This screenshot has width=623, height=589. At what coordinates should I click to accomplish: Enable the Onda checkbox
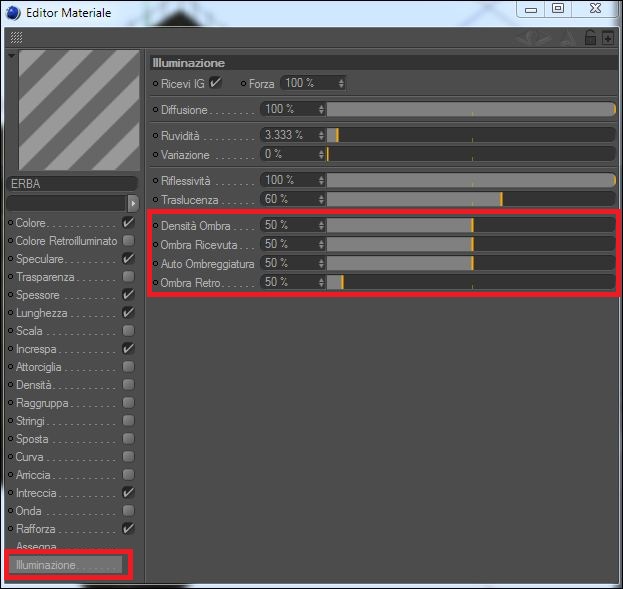(128, 510)
